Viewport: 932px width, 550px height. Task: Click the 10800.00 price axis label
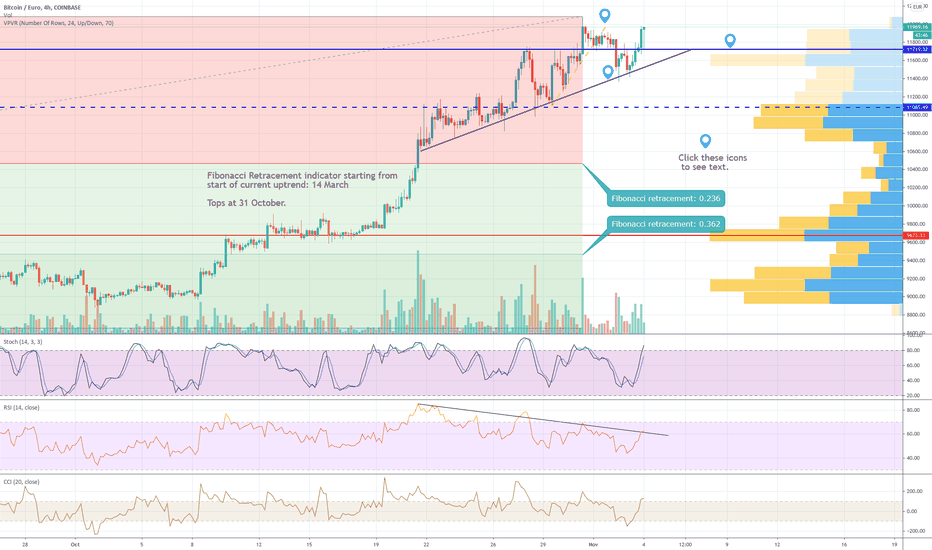917,133
